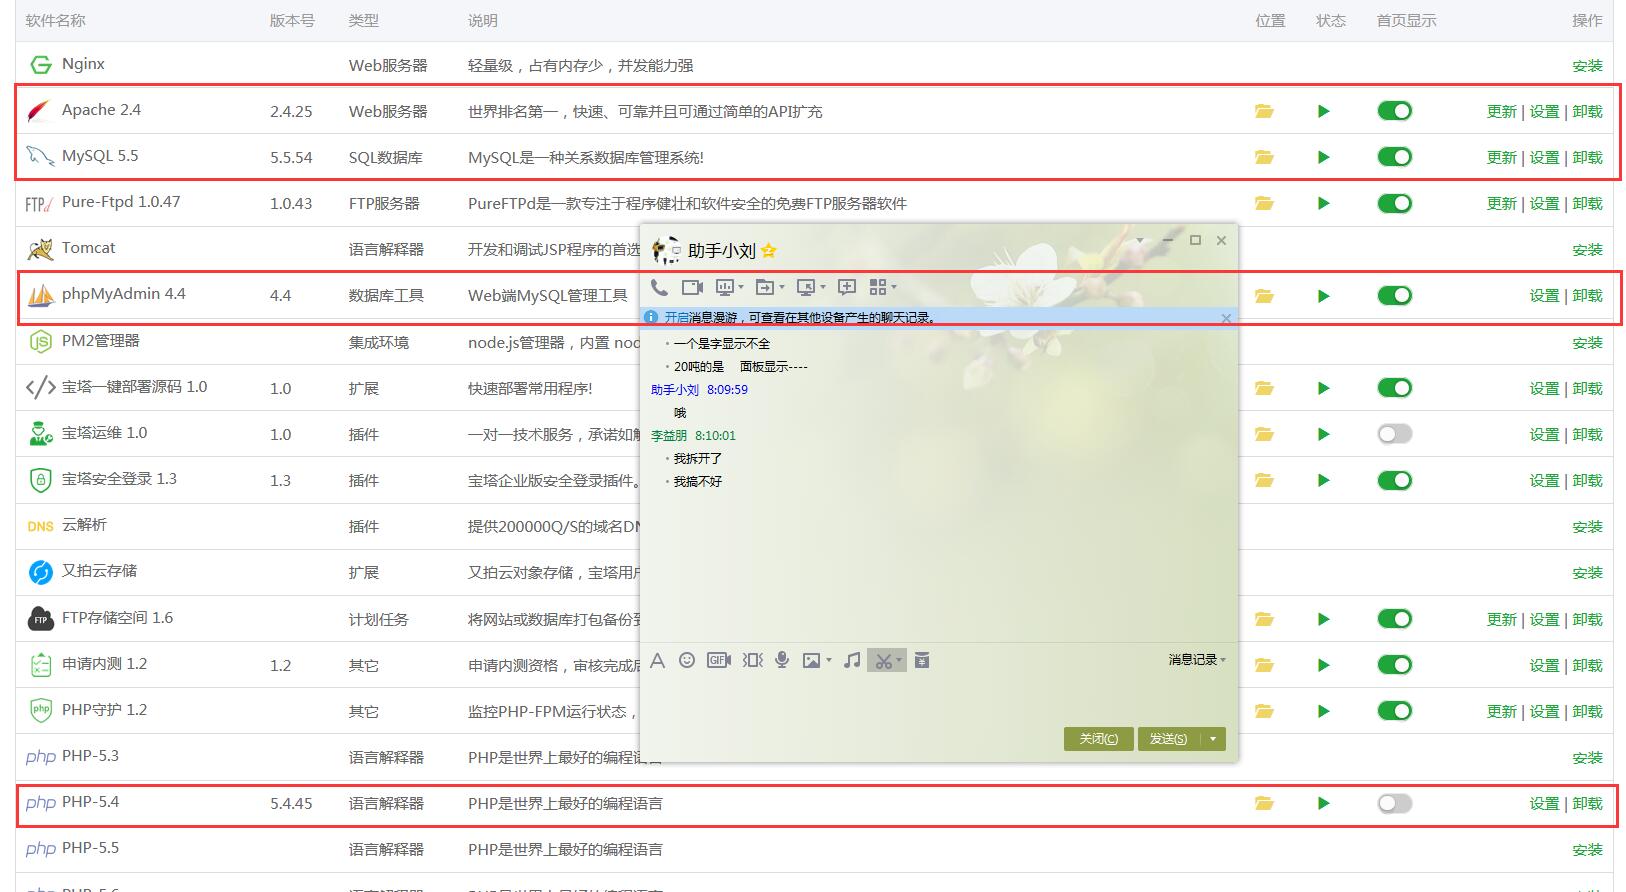This screenshot has height=892, width=1626.
Task: Toggle FTP存储空间 1.6 homepage display
Action: coord(1394,619)
